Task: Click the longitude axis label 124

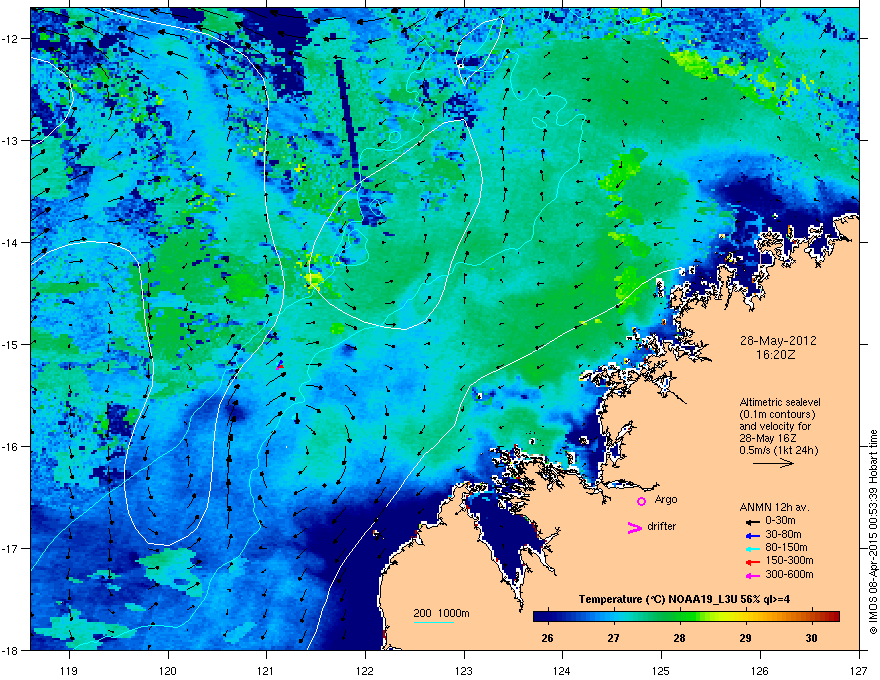Action: (562, 670)
